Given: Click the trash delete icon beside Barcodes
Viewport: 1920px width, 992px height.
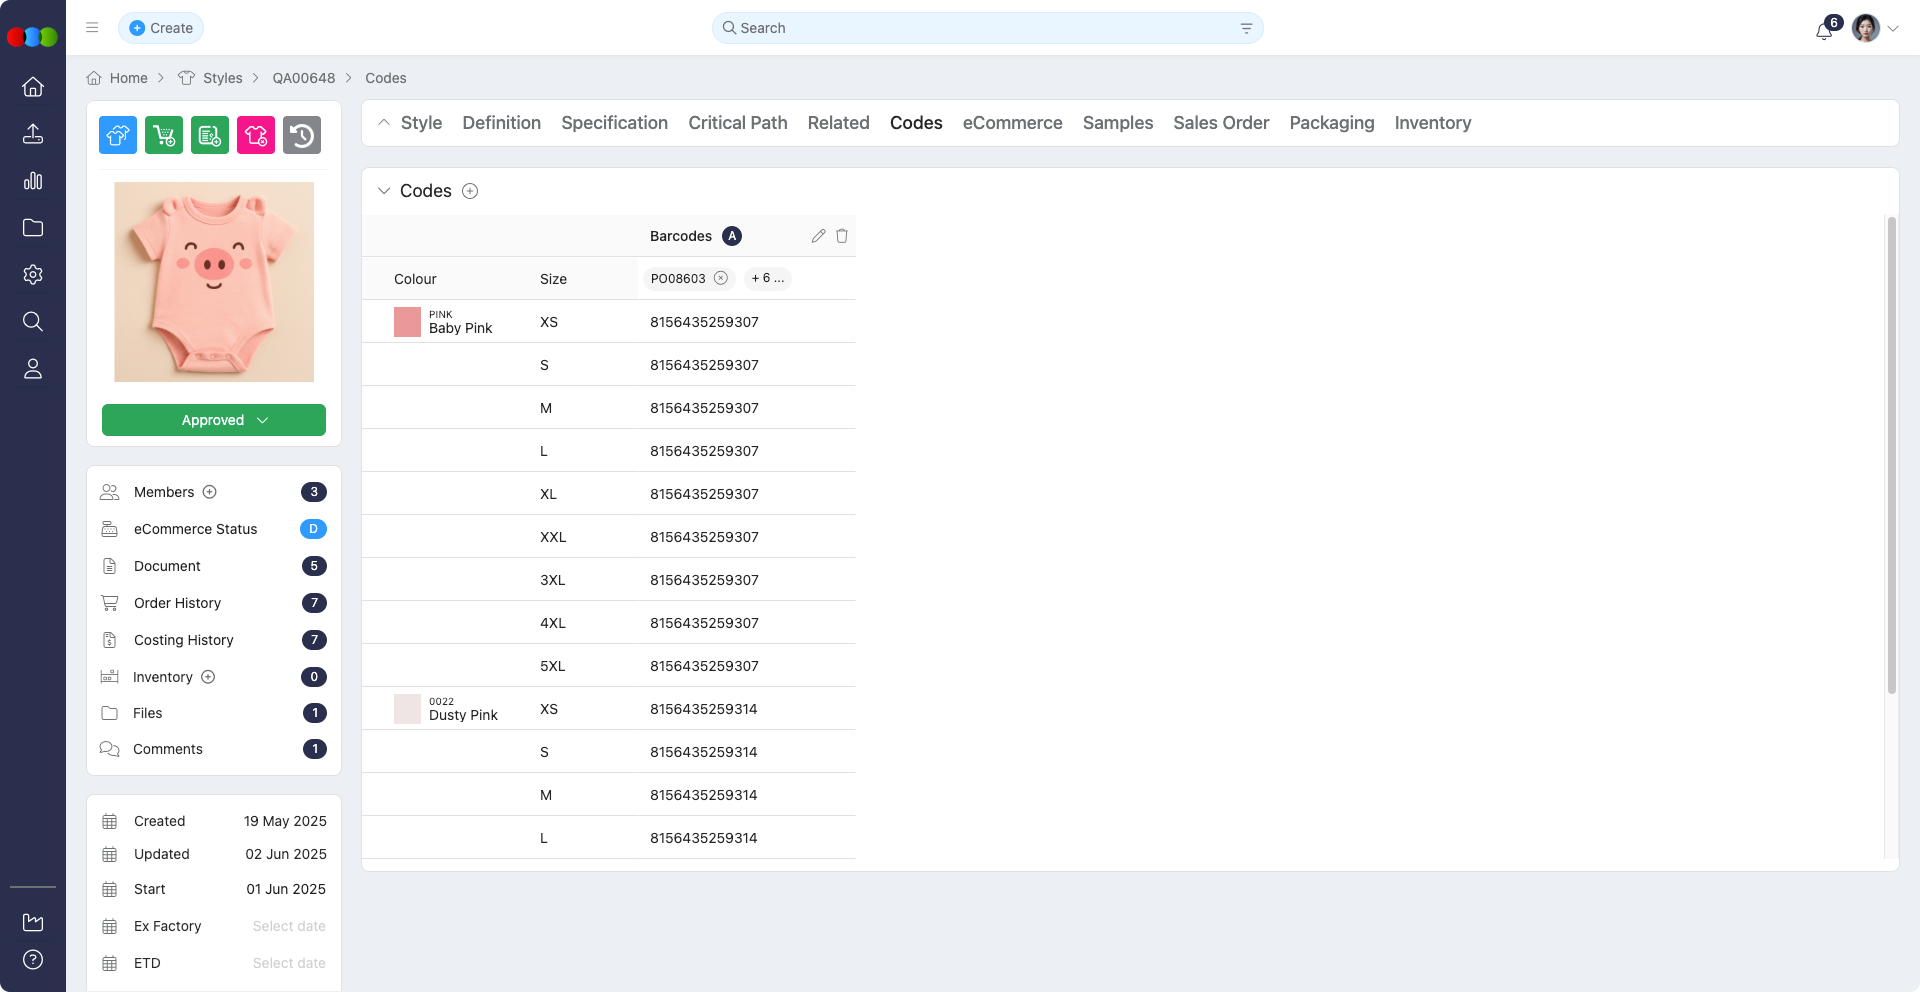Looking at the screenshot, I should (842, 236).
